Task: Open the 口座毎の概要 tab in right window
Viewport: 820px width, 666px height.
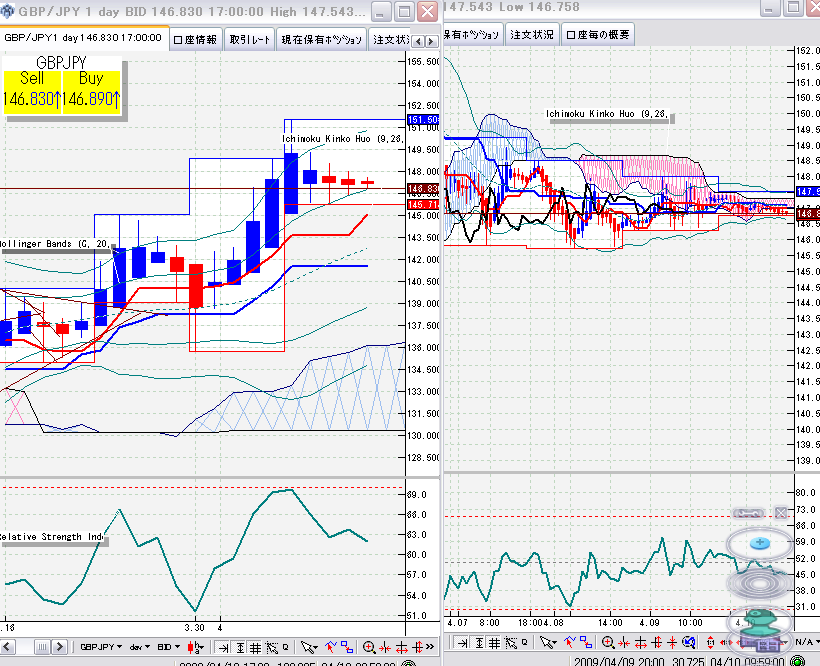Action: pos(598,35)
